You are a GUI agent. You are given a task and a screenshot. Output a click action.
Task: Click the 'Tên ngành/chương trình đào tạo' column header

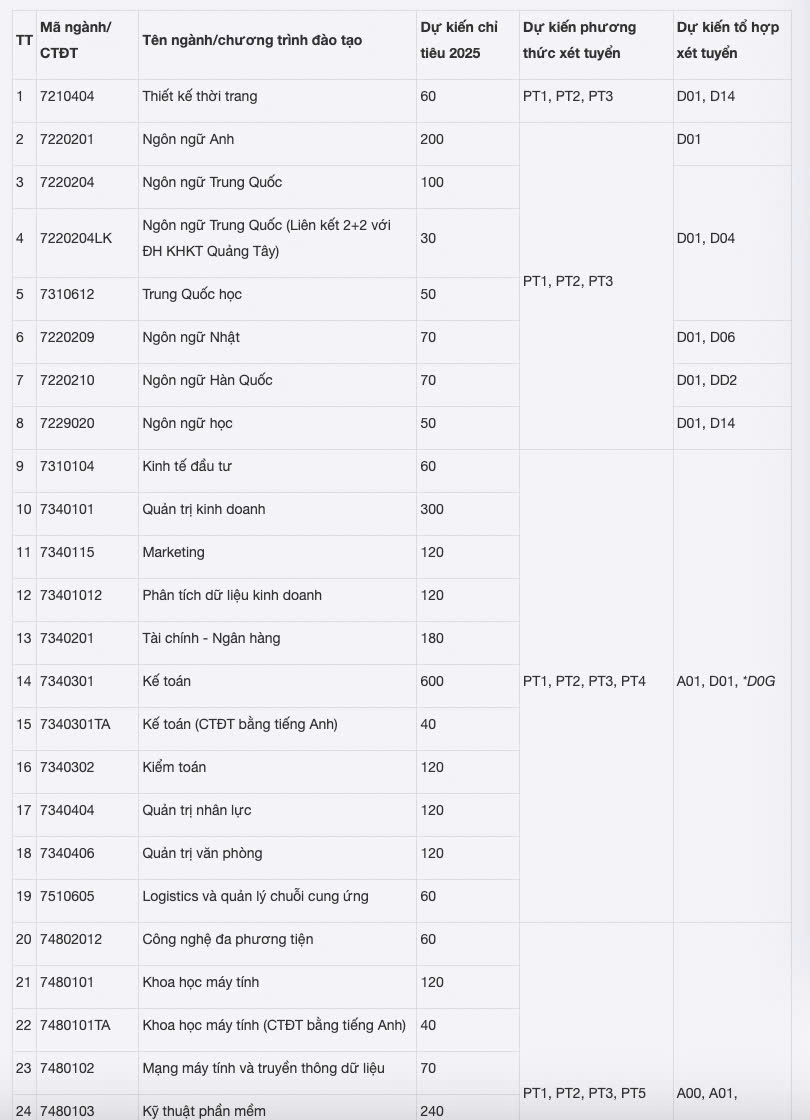(252, 40)
